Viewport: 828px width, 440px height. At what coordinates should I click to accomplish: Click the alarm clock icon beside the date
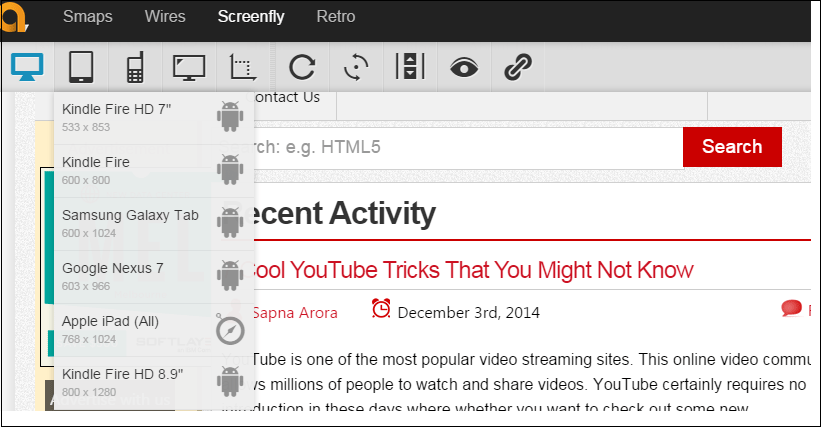pyautogui.click(x=381, y=308)
